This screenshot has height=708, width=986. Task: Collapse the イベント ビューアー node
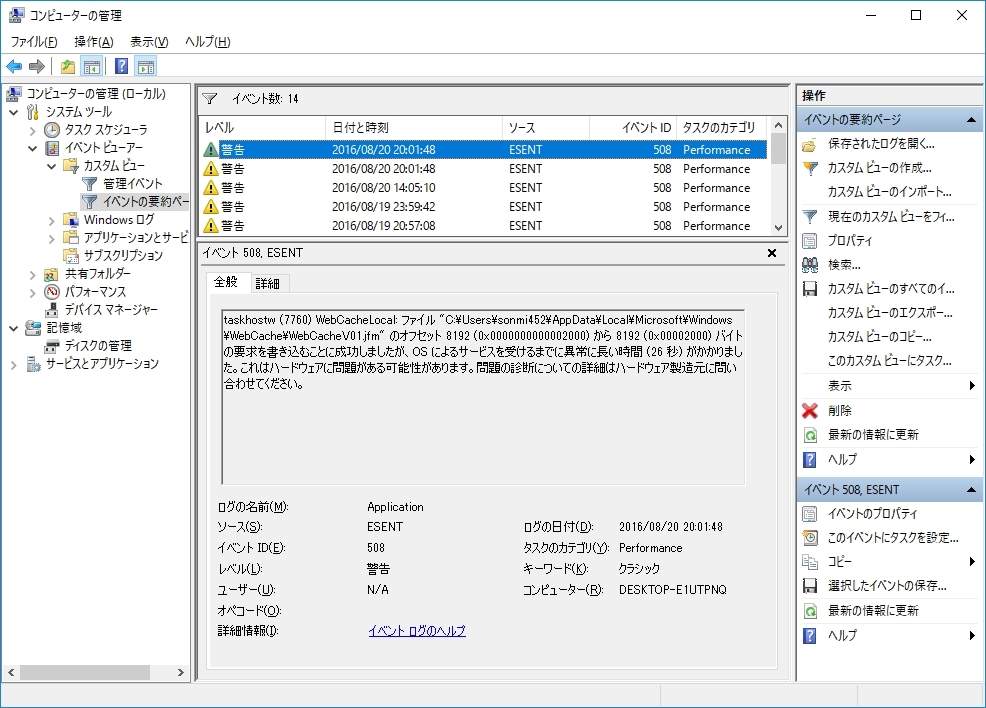click(x=33, y=148)
